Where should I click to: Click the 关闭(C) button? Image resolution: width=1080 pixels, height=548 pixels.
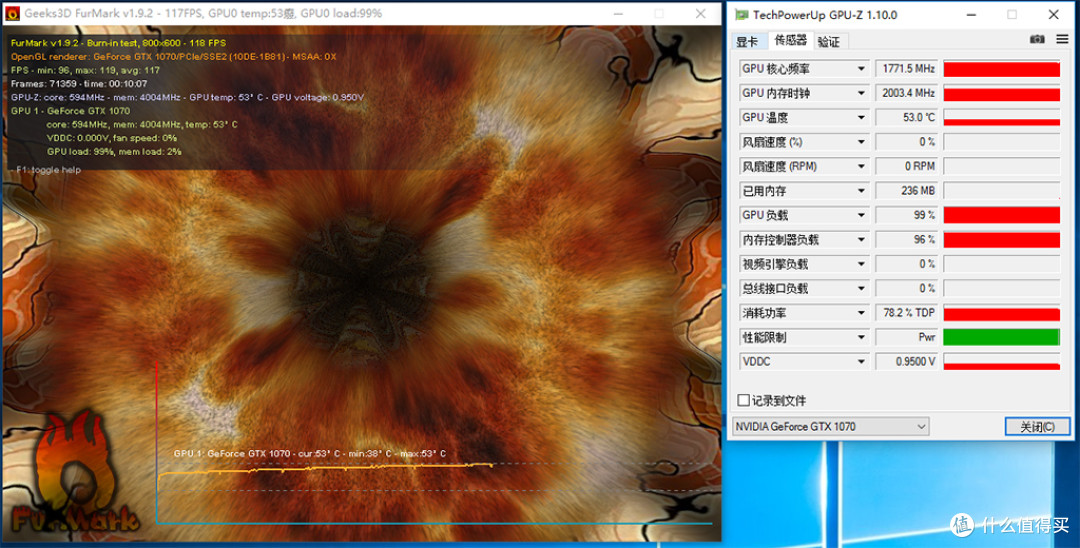1037,427
